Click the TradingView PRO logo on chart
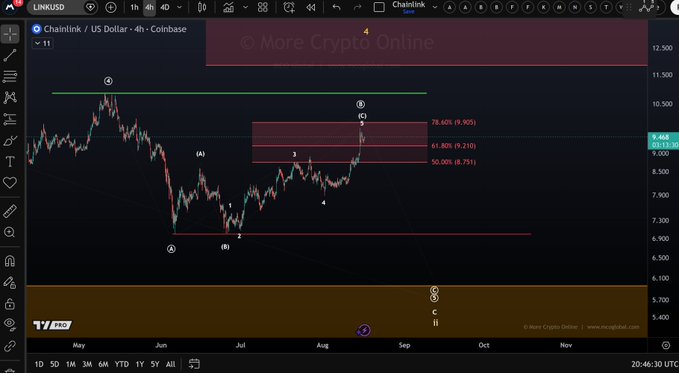679x373 pixels. pyautogui.click(x=52, y=325)
